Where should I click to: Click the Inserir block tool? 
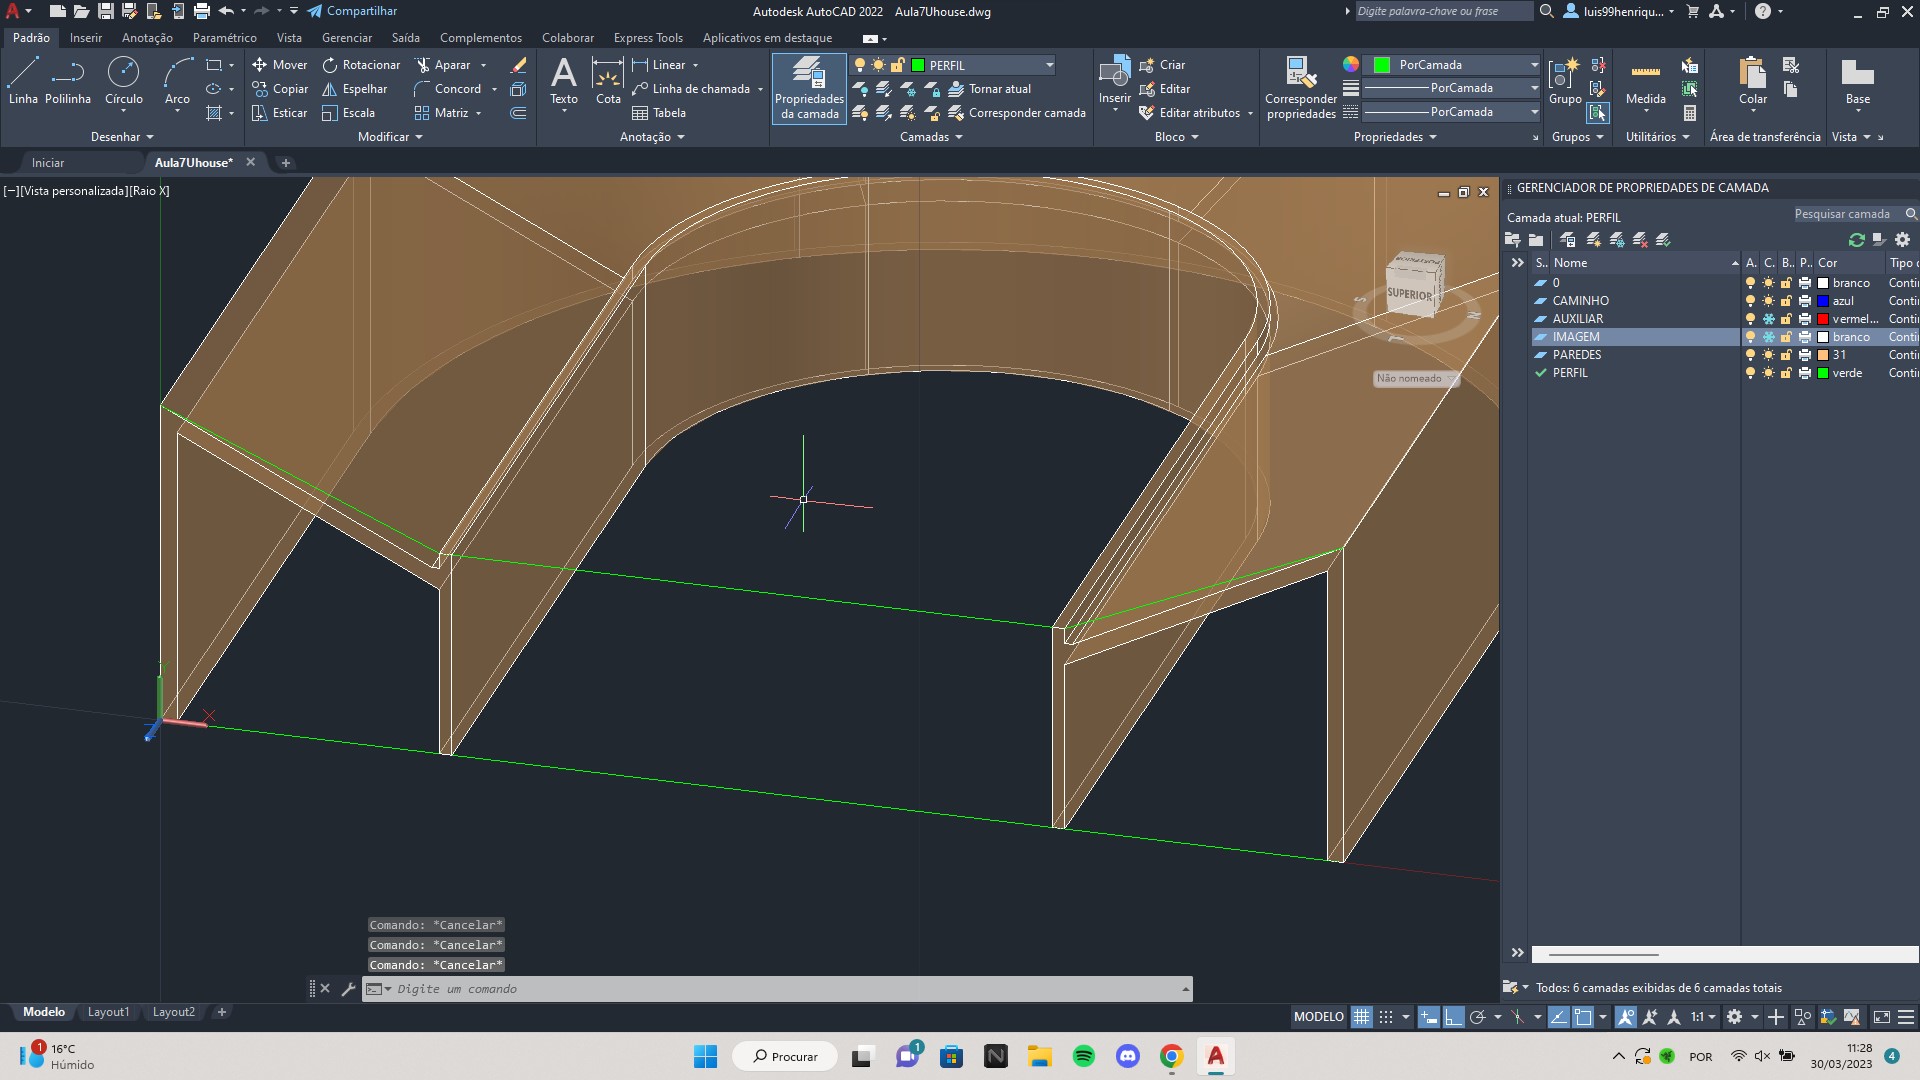tap(1114, 80)
